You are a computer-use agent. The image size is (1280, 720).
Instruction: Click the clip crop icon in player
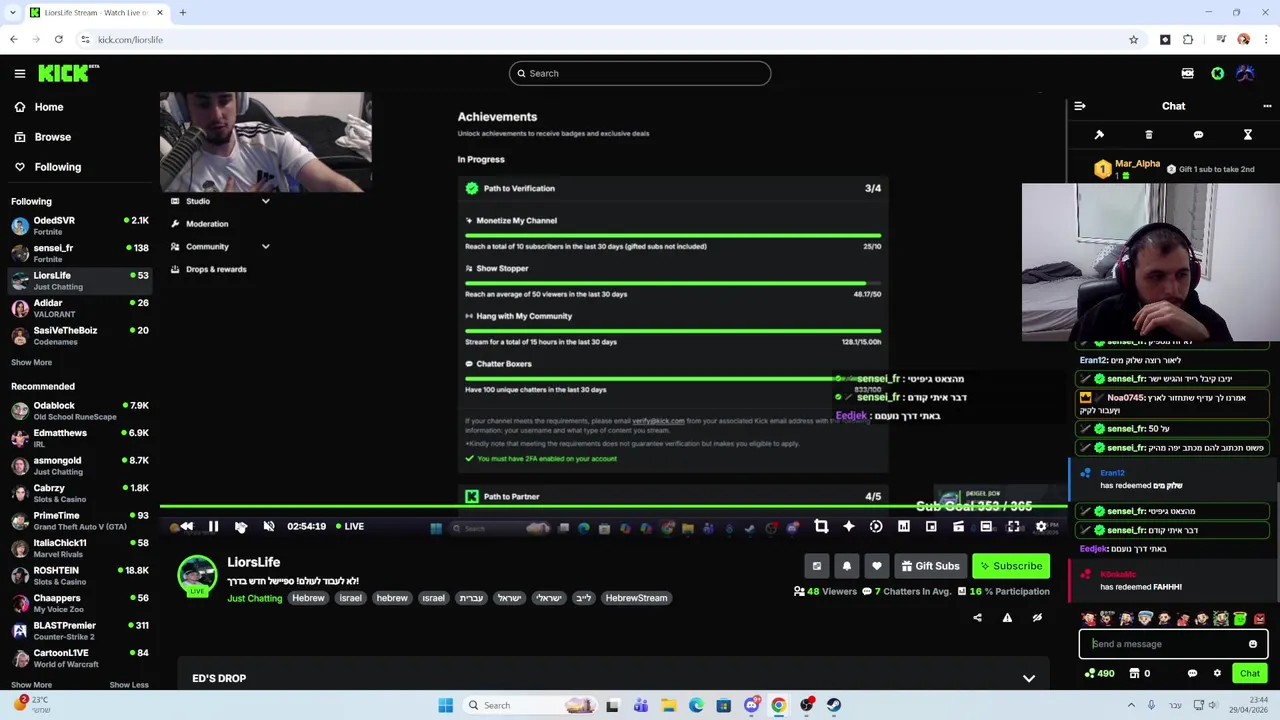821,527
